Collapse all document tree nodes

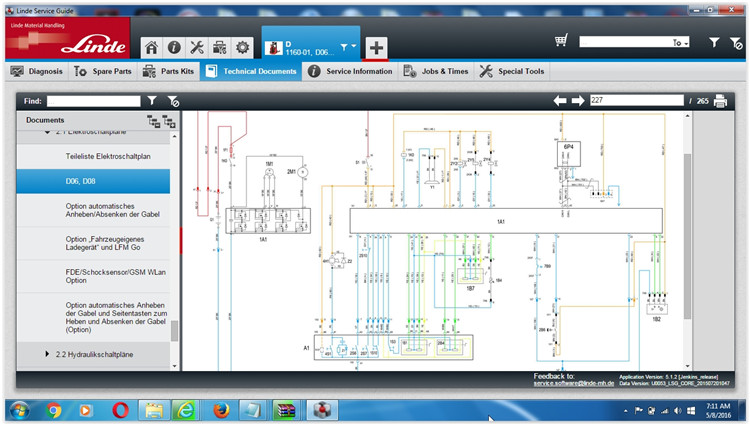pyautogui.click(x=154, y=121)
